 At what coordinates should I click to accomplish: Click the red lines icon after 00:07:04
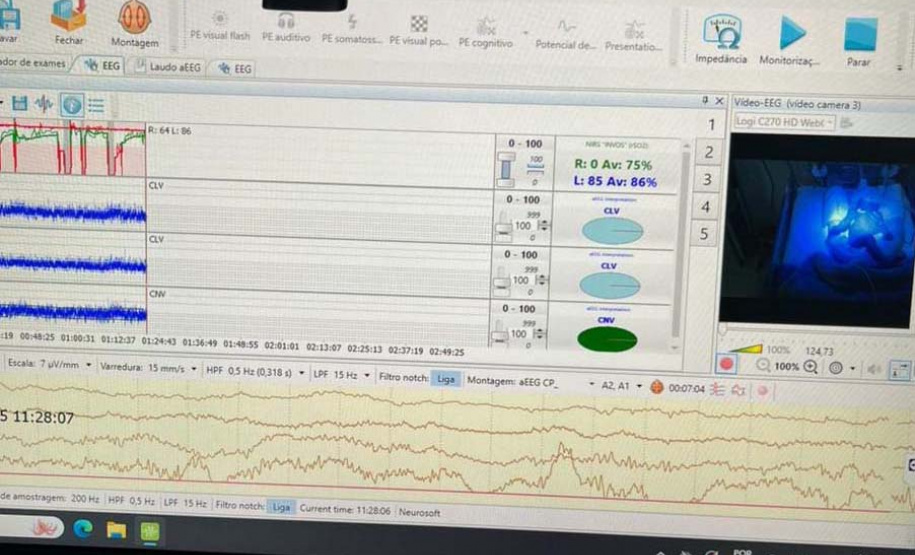(x=717, y=389)
